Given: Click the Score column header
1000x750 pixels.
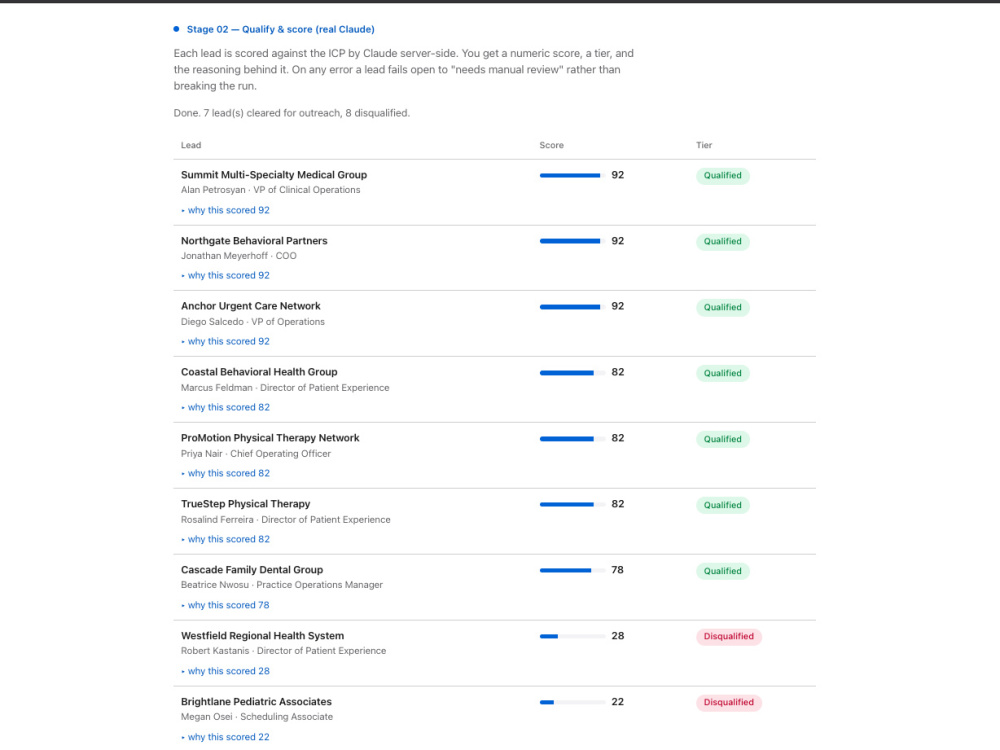Looking at the screenshot, I should [552, 145].
